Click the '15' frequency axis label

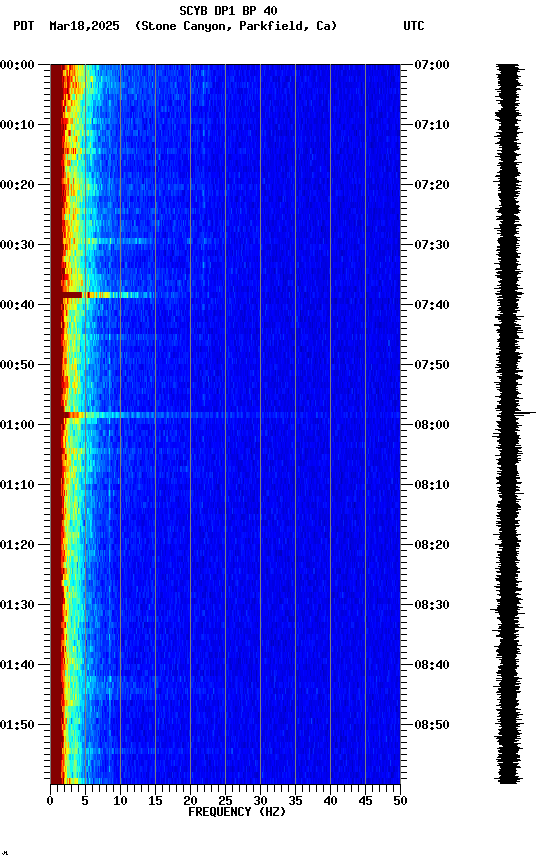(x=155, y=801)
